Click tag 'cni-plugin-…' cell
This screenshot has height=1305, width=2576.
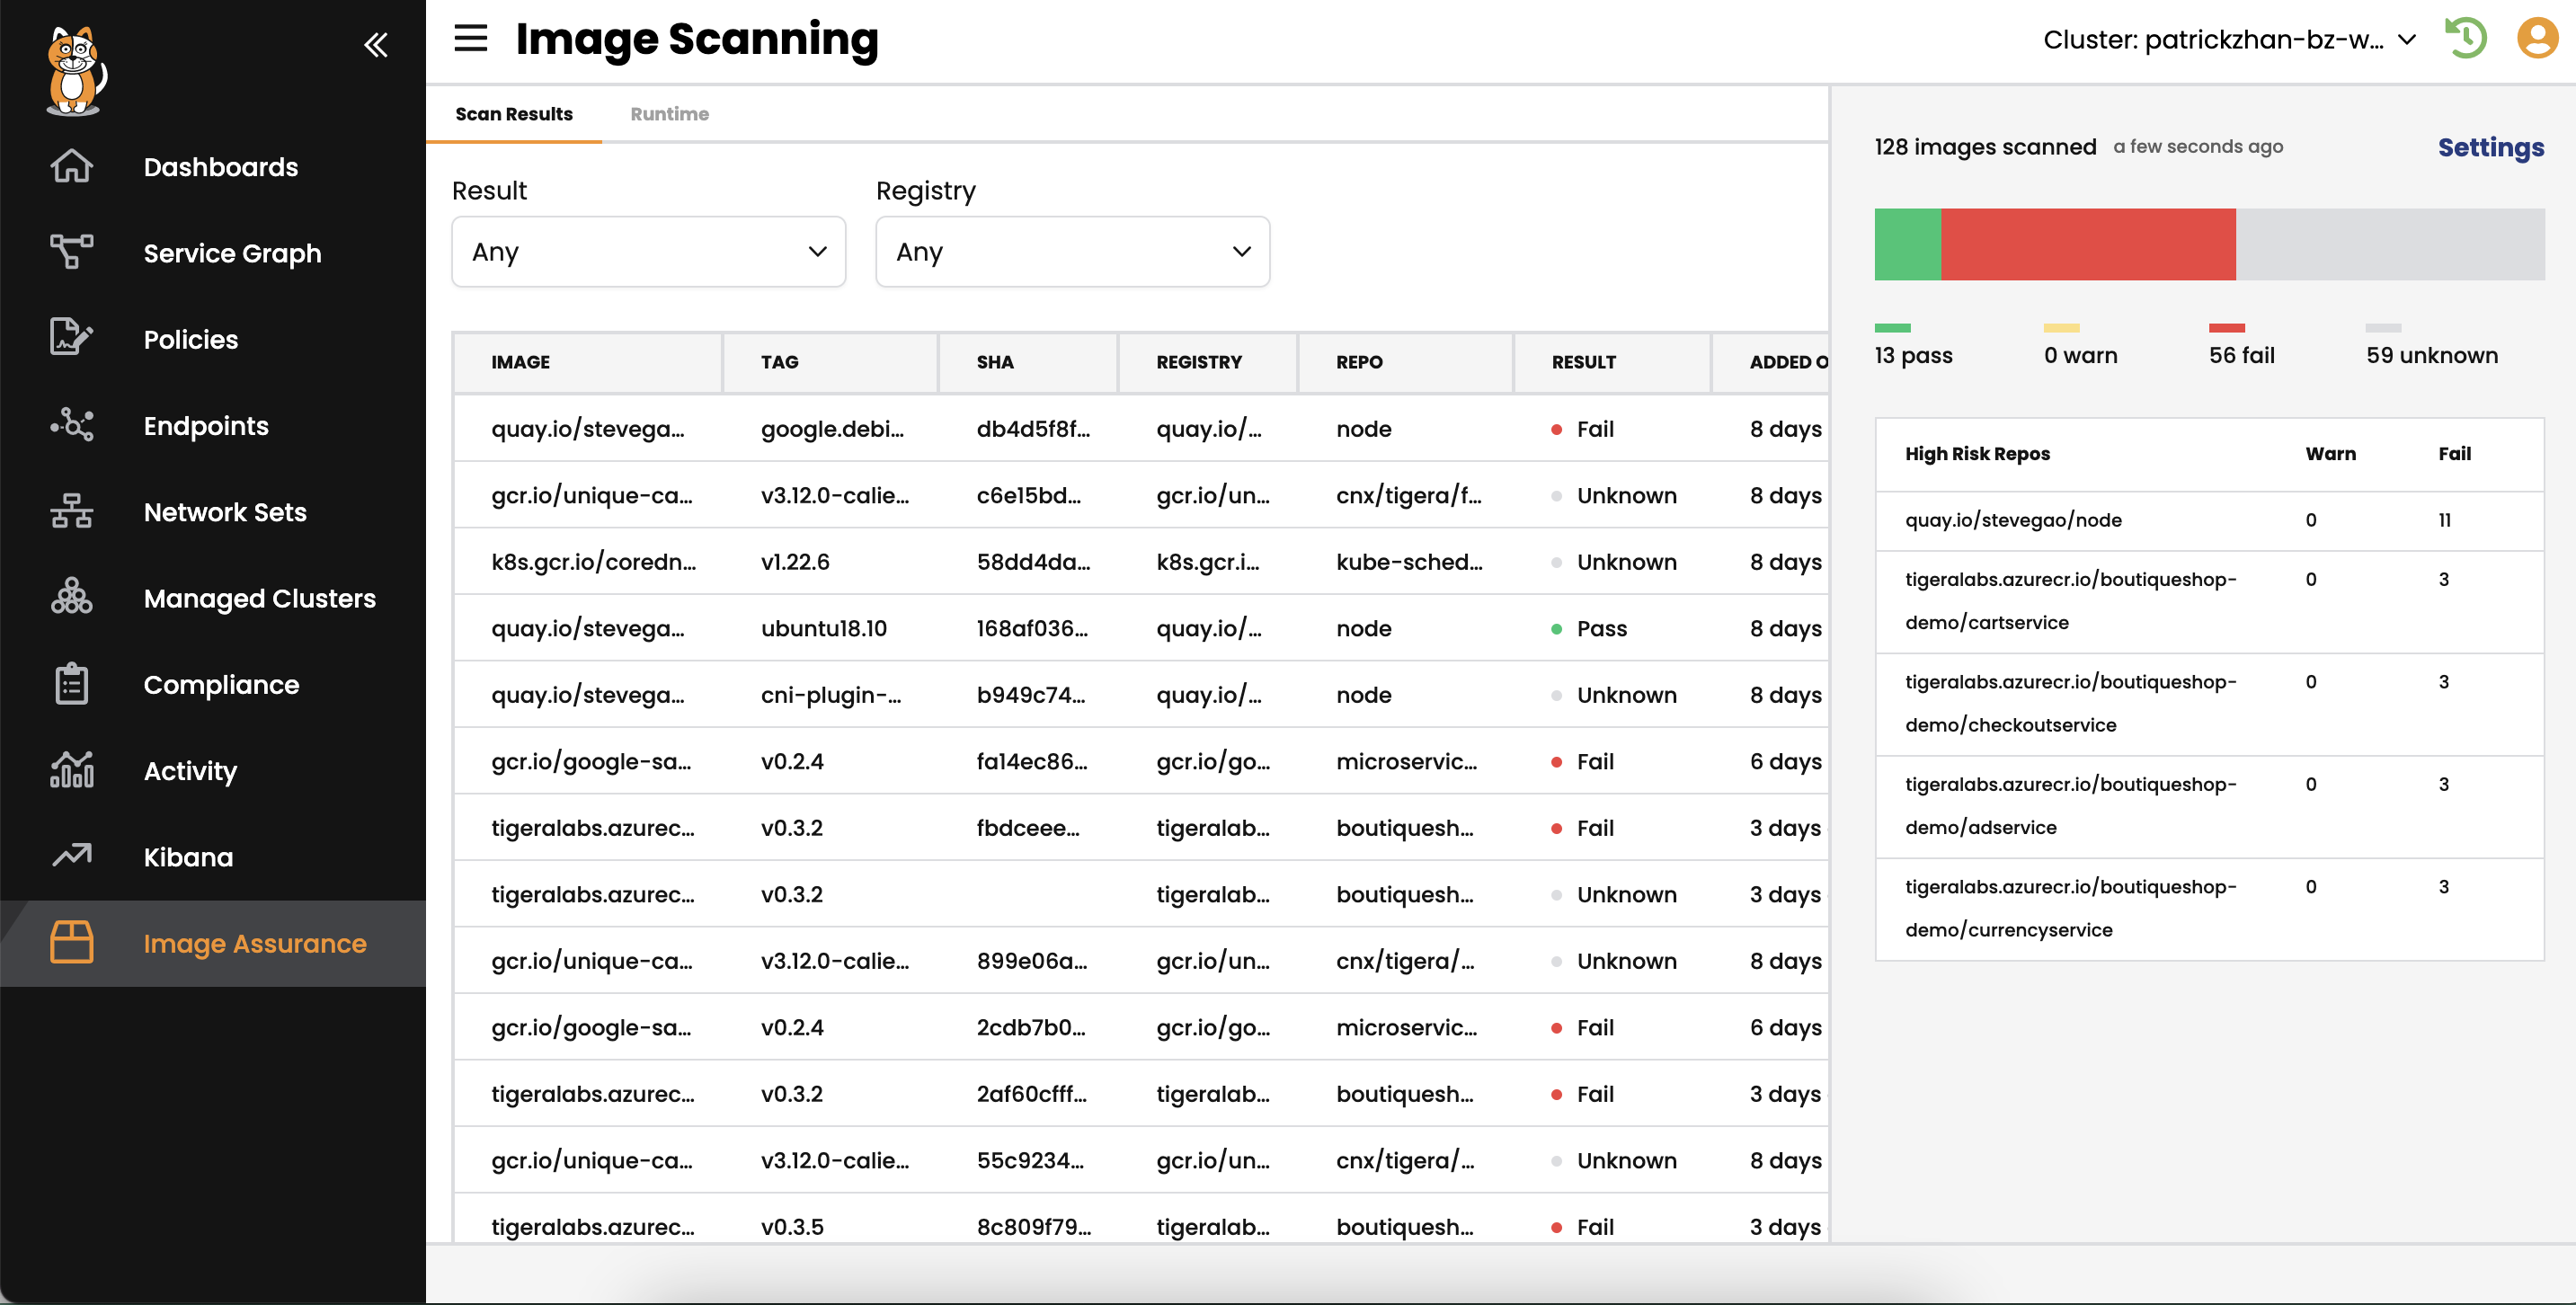point(831,695)
